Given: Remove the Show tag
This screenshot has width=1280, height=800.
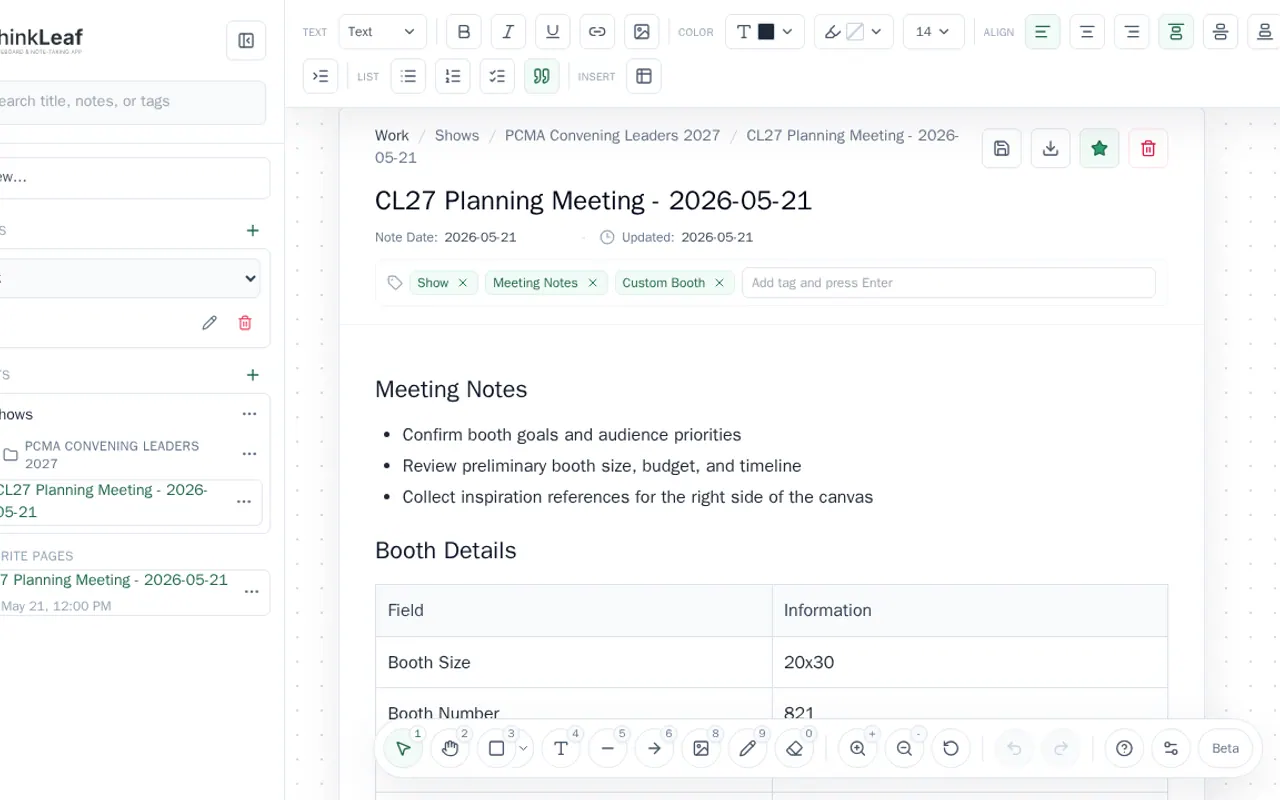Looking at the screenshot, I should pos(462,283).
